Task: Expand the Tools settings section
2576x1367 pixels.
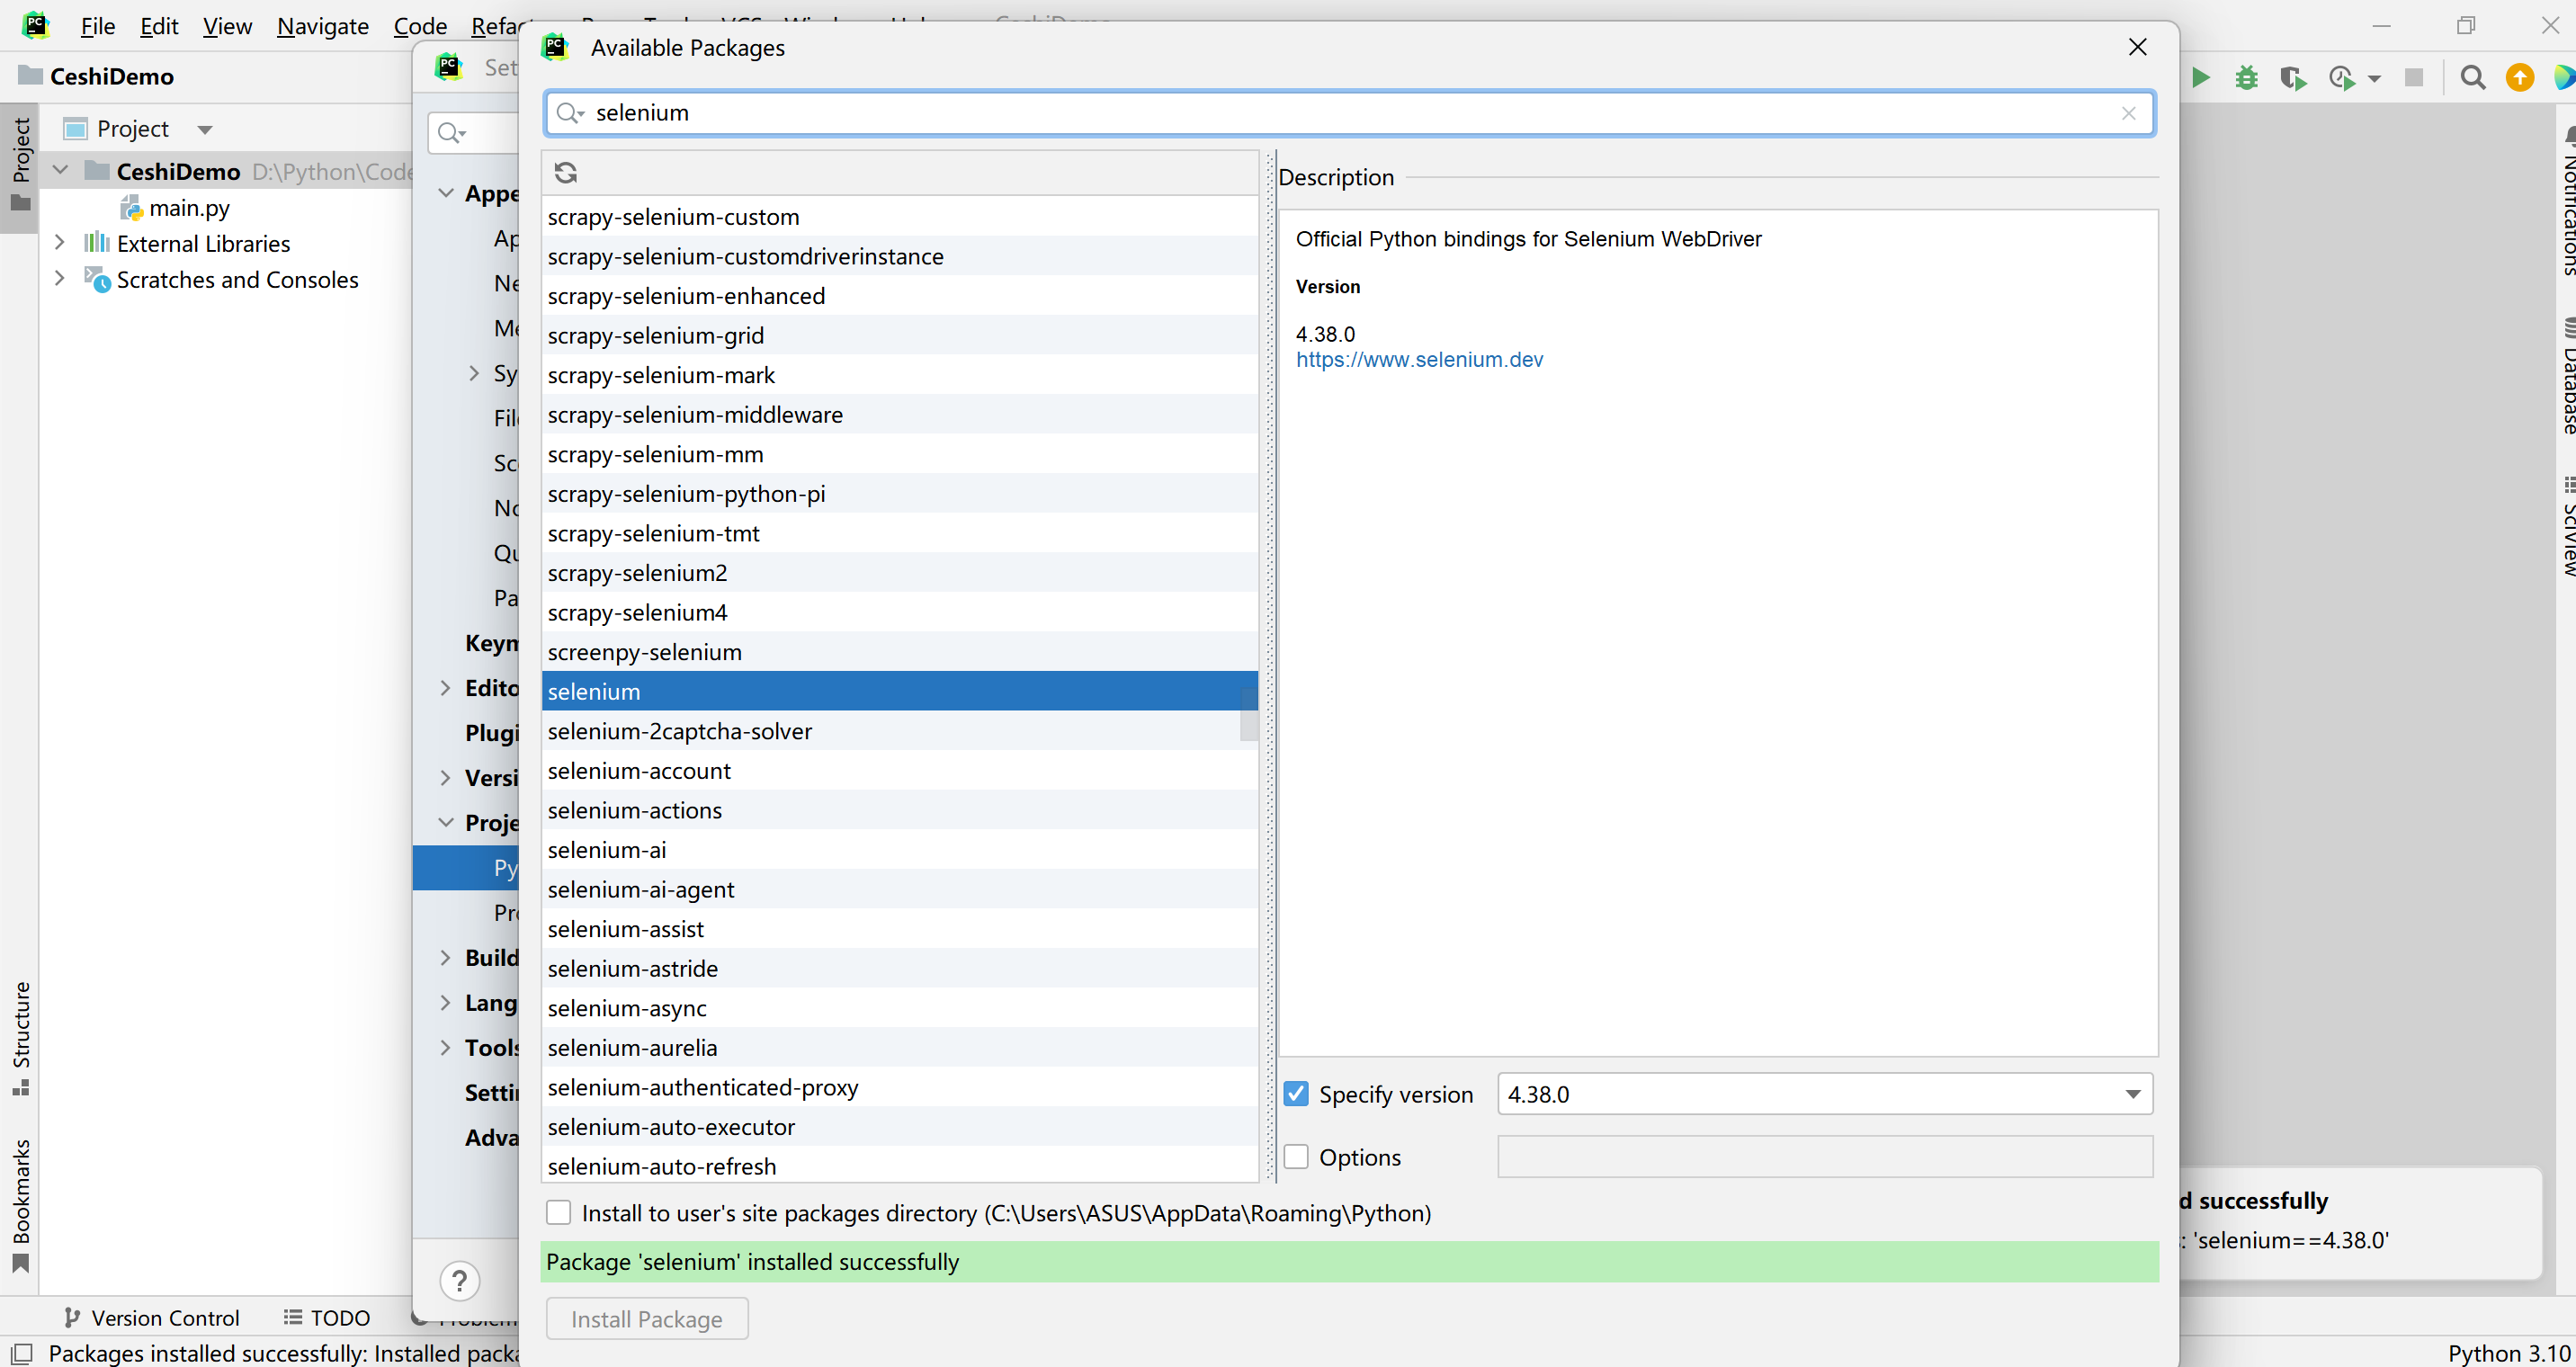Action: point(446,1048)
